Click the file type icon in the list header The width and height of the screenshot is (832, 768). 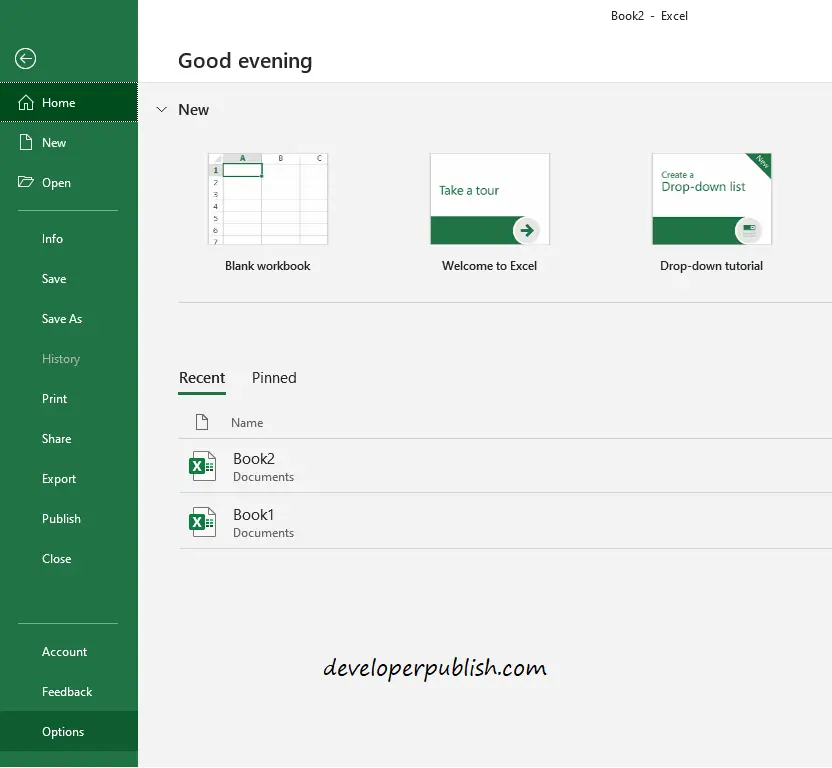coord(202,422)
